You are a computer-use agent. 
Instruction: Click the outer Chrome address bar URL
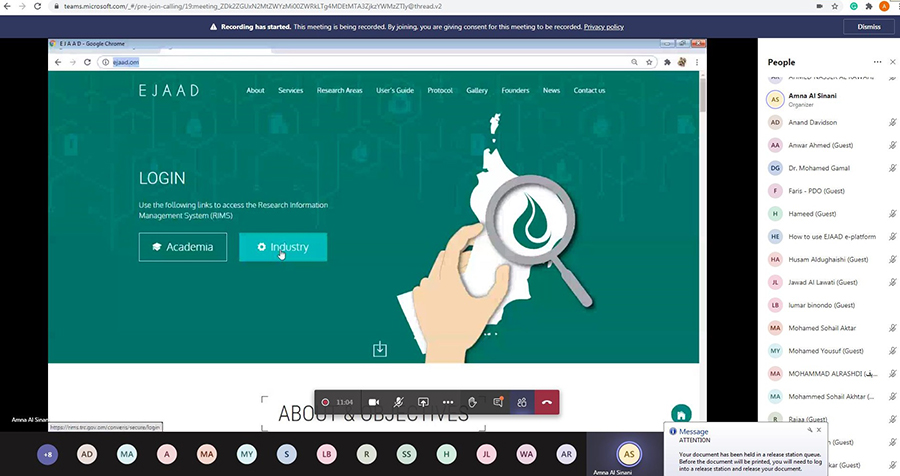pyautogui.click(x=253, y=6)
